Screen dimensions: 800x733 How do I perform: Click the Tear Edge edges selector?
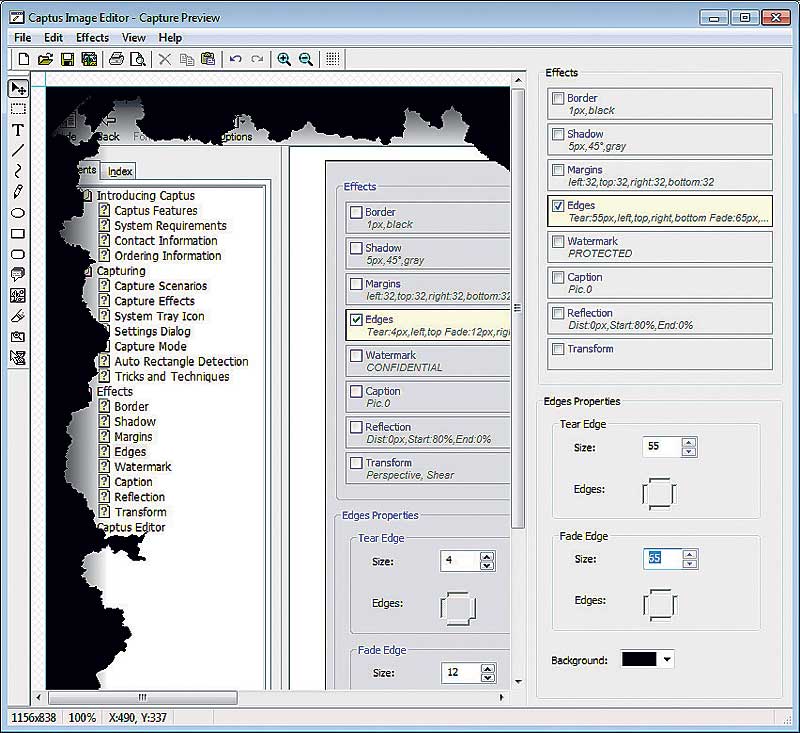659,494
